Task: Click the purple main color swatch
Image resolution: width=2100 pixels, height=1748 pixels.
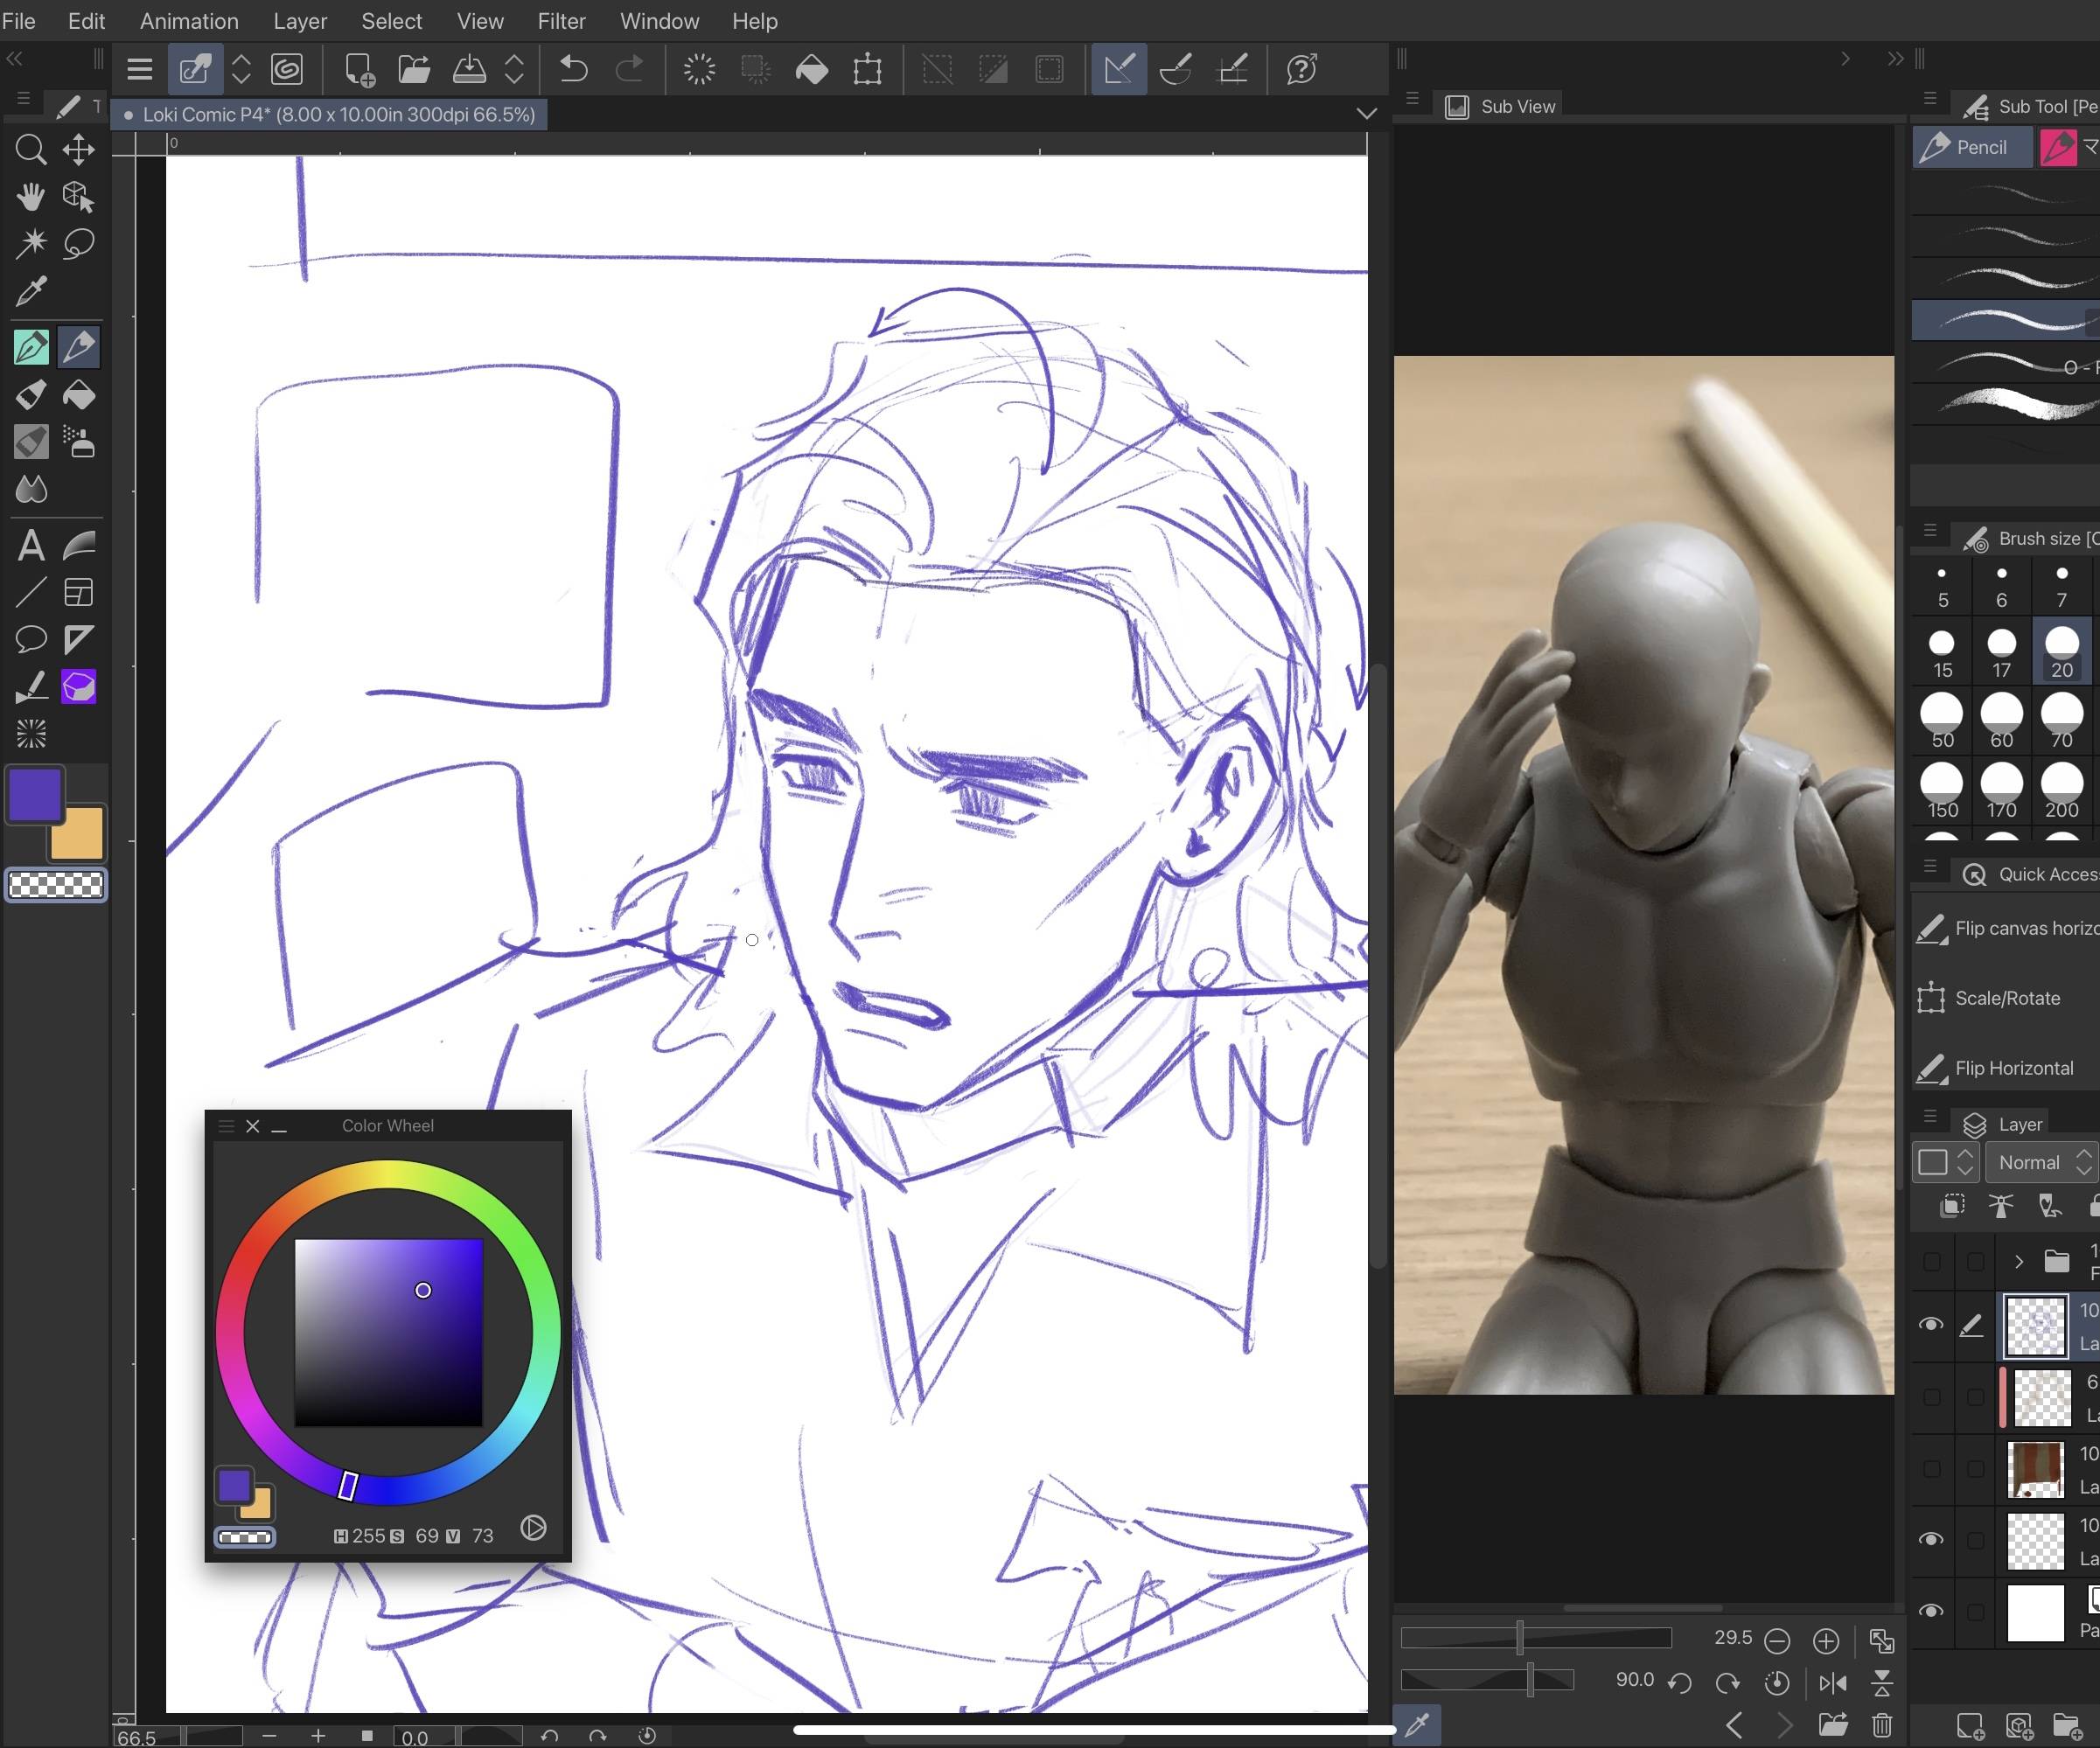Action: pos(35,795)
